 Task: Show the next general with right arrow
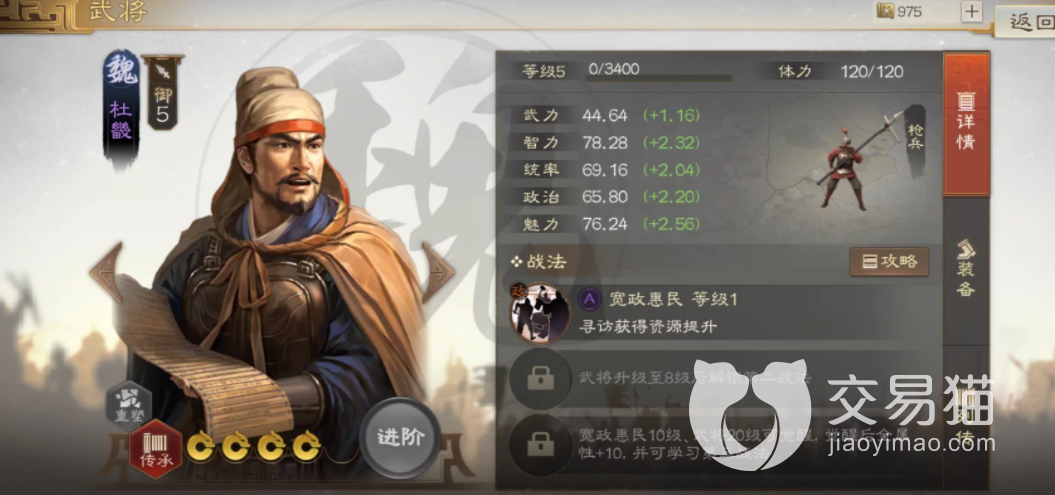click(x=438, y=272)
